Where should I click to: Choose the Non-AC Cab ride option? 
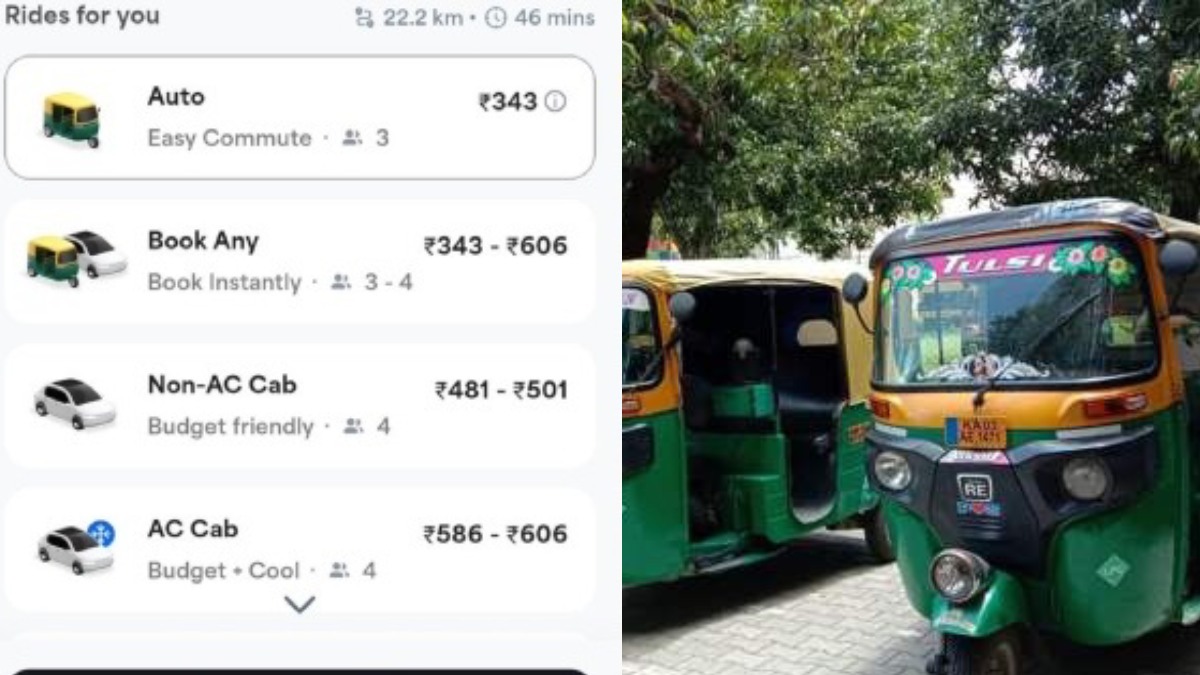299,405
